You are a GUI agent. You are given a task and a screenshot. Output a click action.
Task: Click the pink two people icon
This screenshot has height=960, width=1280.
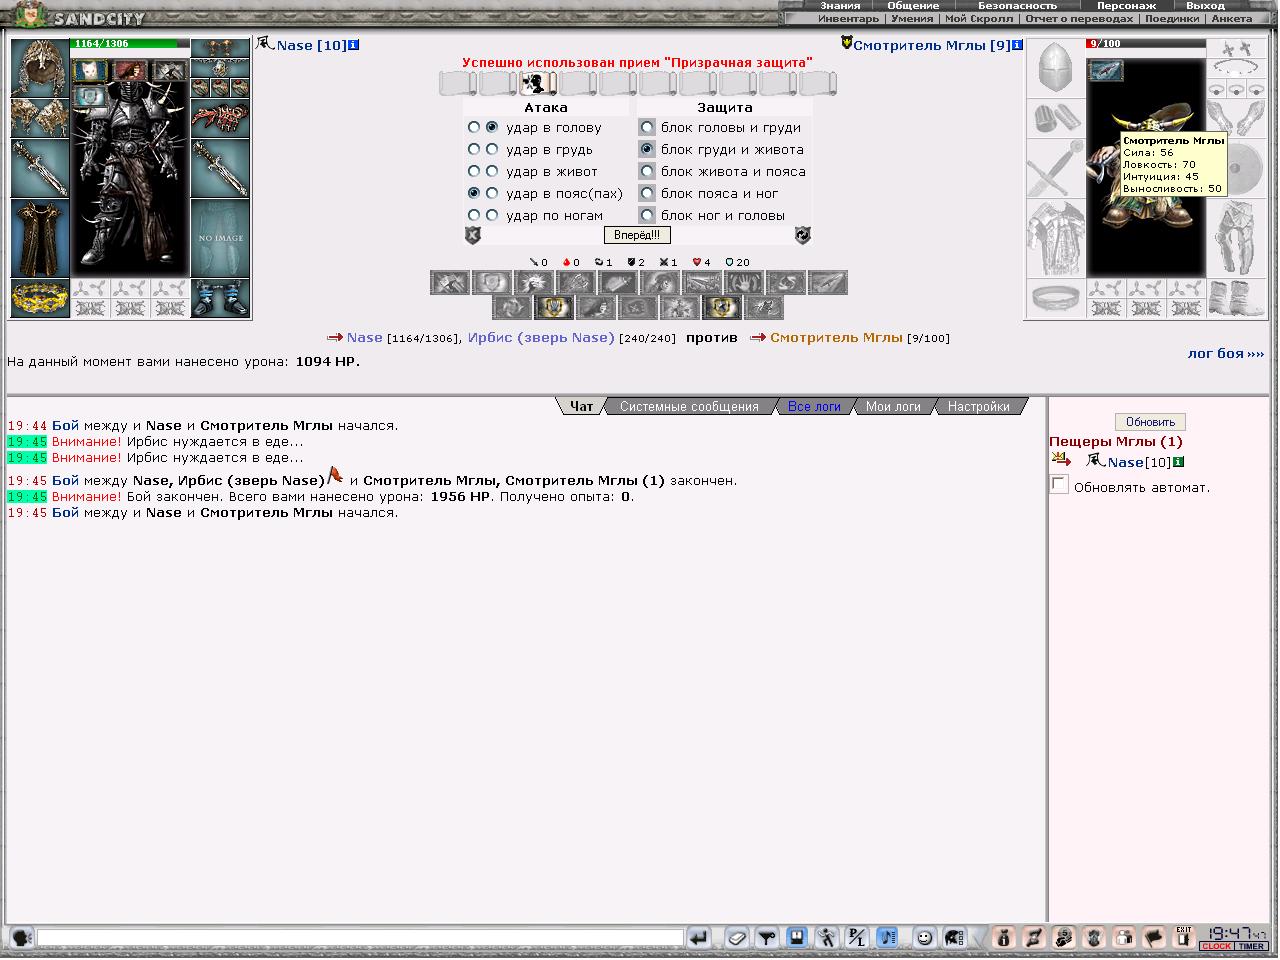1125,937
